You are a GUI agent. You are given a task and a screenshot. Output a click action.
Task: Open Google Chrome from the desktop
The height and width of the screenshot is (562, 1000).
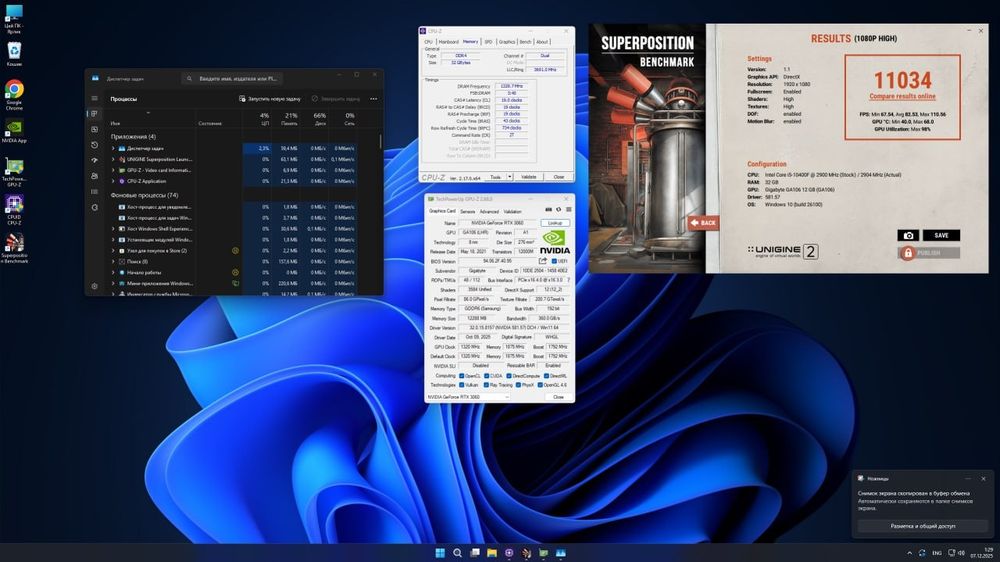[x=14, y=94]
